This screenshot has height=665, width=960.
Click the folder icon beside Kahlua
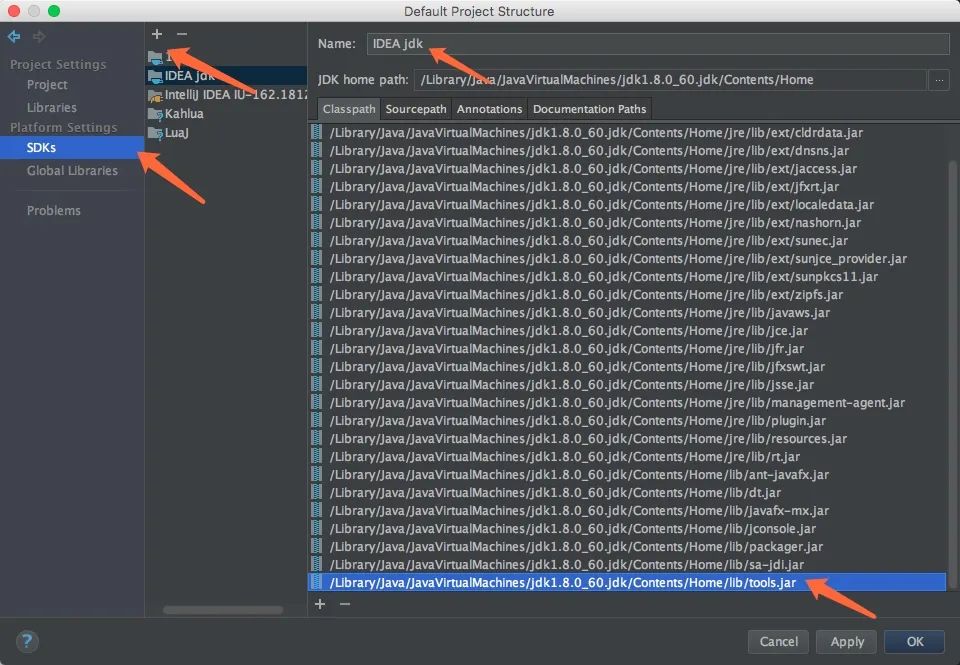[155, 113]
